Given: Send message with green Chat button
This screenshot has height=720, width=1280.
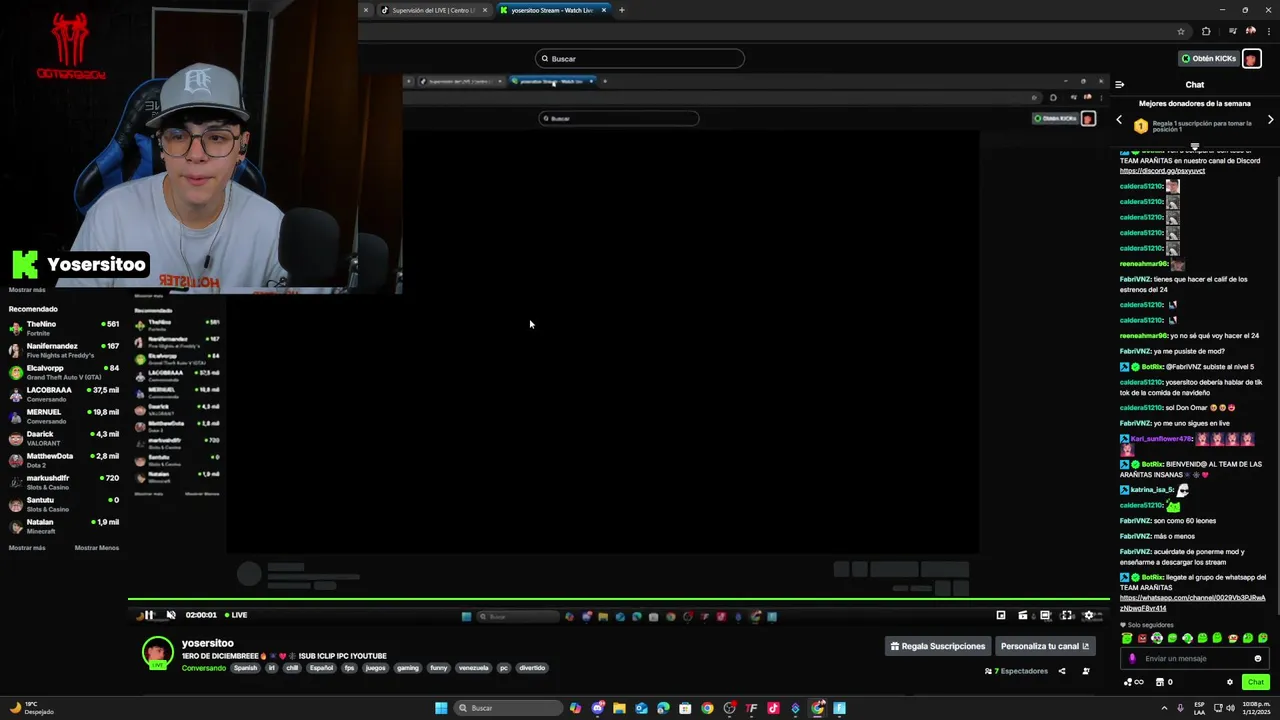Looking at the screenshot, I should [x=1256, y=682].
